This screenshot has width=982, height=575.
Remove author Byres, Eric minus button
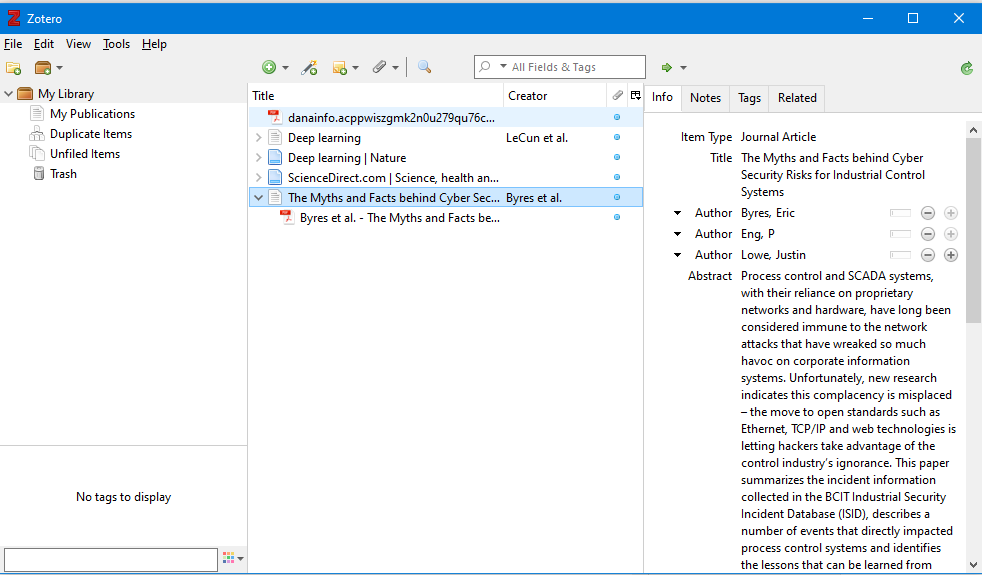coord(928,213)
